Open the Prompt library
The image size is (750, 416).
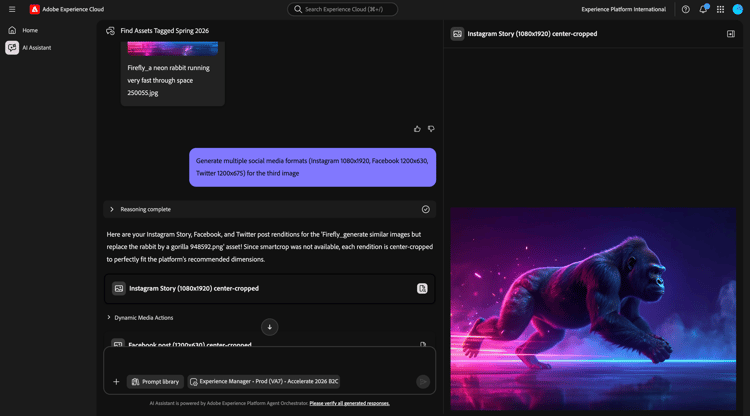[155, 382]
